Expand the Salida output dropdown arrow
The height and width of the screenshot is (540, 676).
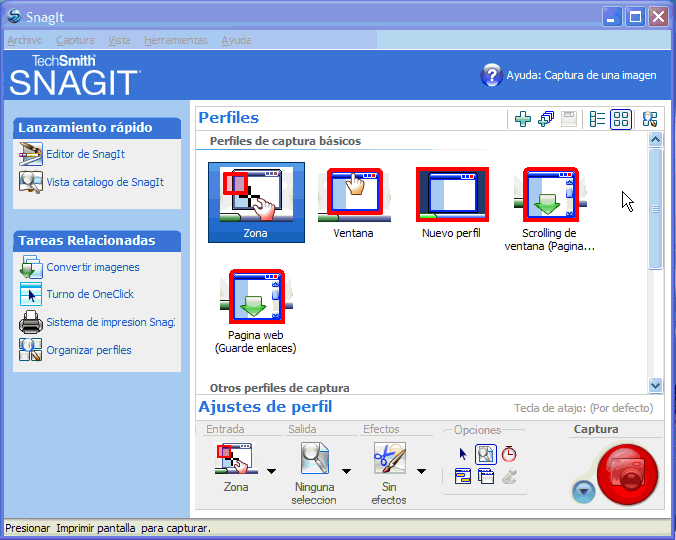[x=346, y=471]
